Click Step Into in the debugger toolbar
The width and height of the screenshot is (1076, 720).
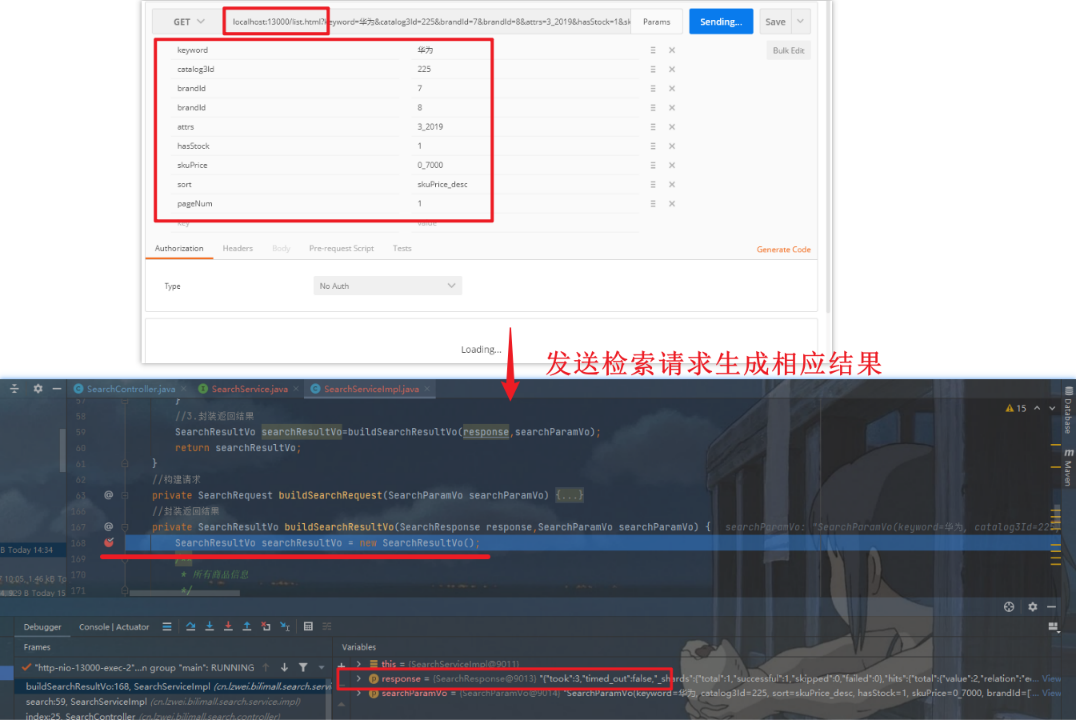pos(209,626)
